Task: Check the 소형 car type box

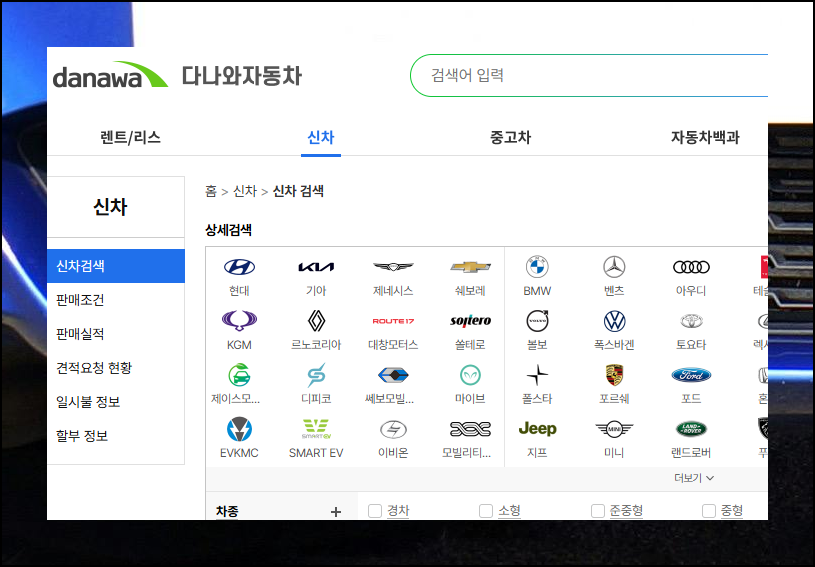Action: pyautogui.click(x=486, y=511)
